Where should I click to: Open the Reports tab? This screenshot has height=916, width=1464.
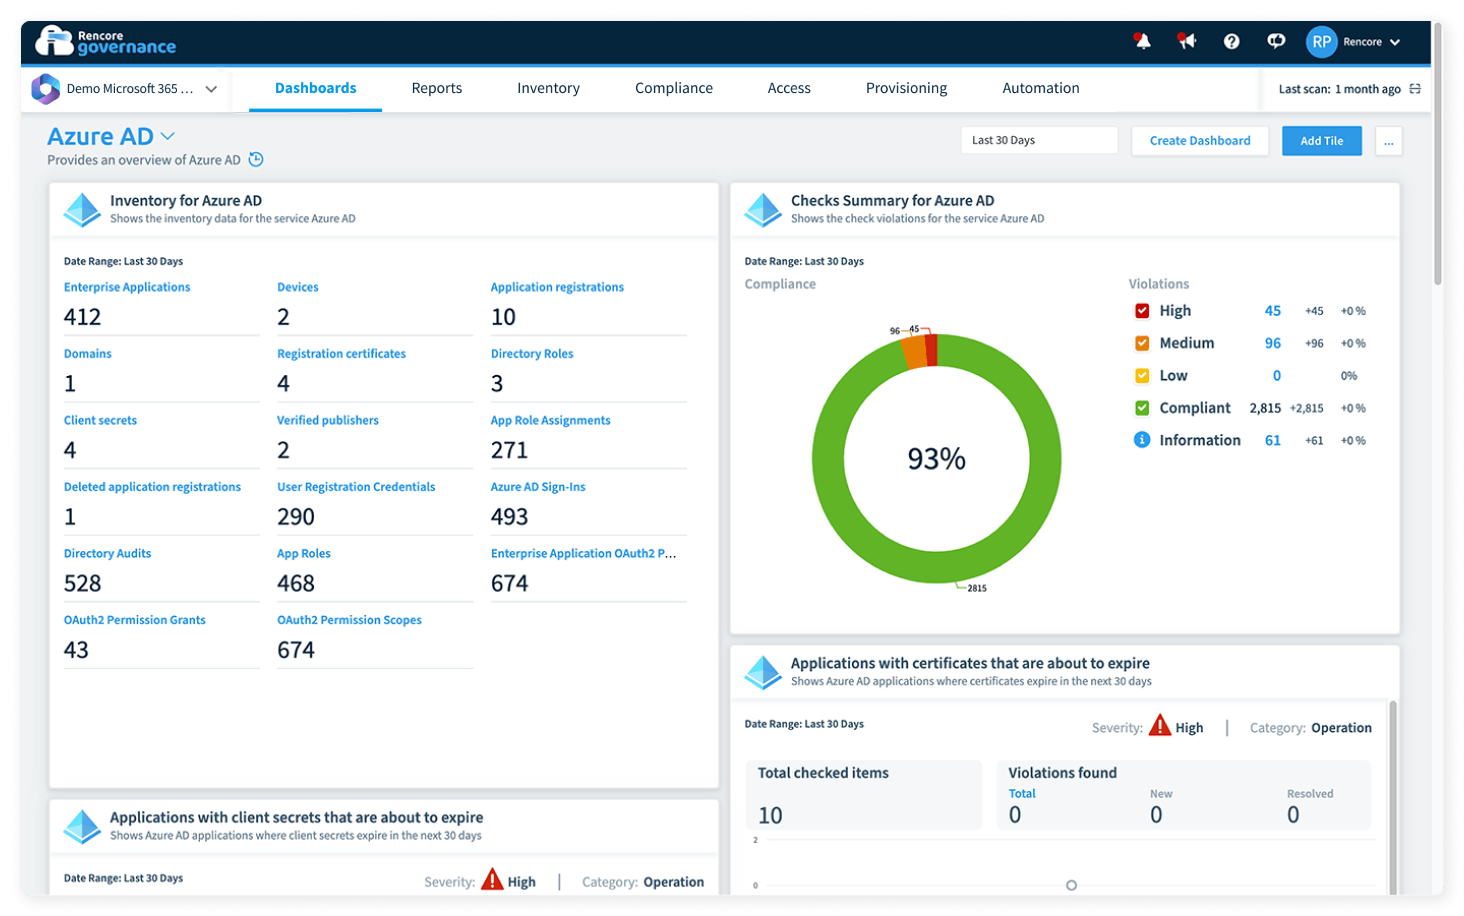click(x=437, y=88)
